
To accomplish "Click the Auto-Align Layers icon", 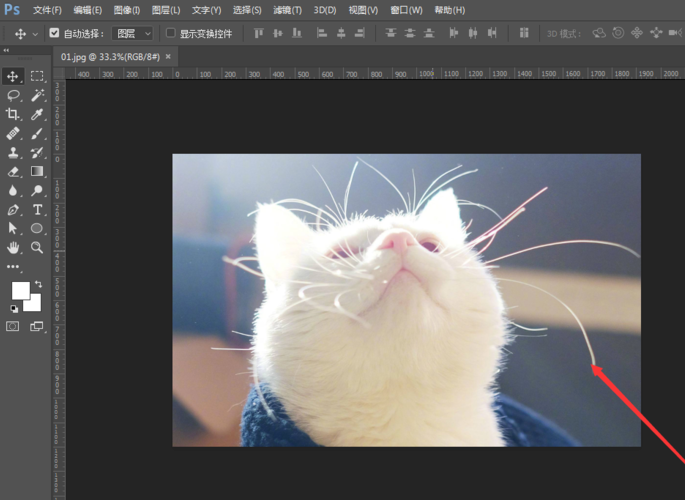I will pyautogui.click(x=524, y=33).
